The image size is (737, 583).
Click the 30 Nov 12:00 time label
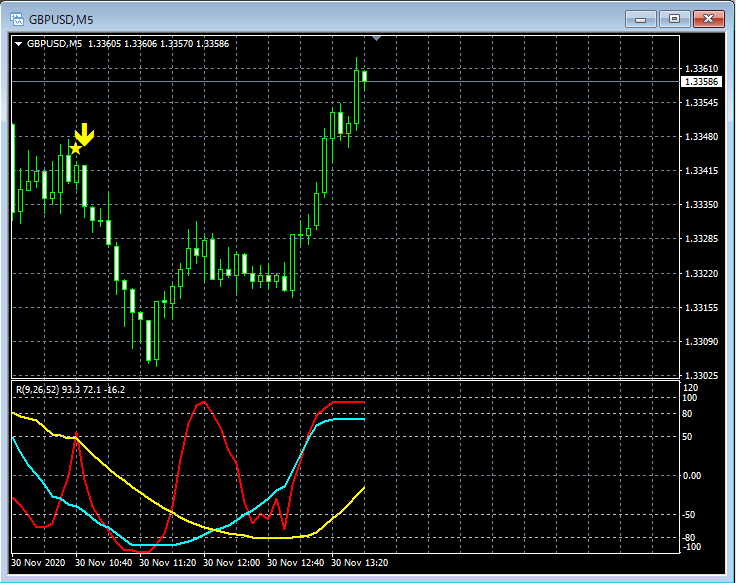tap(233, 563)
